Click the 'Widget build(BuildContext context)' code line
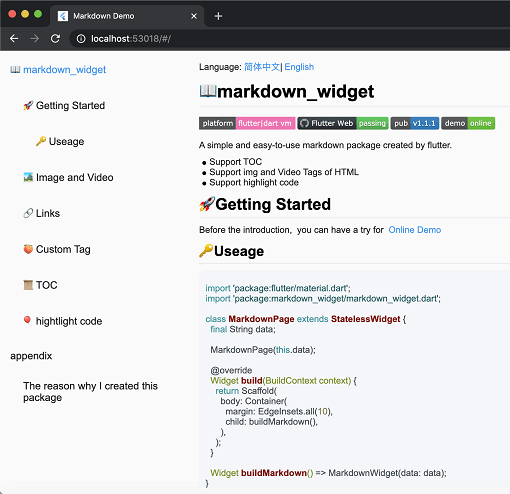This screenshot has height=494, width=510. (x=283, y=381)
